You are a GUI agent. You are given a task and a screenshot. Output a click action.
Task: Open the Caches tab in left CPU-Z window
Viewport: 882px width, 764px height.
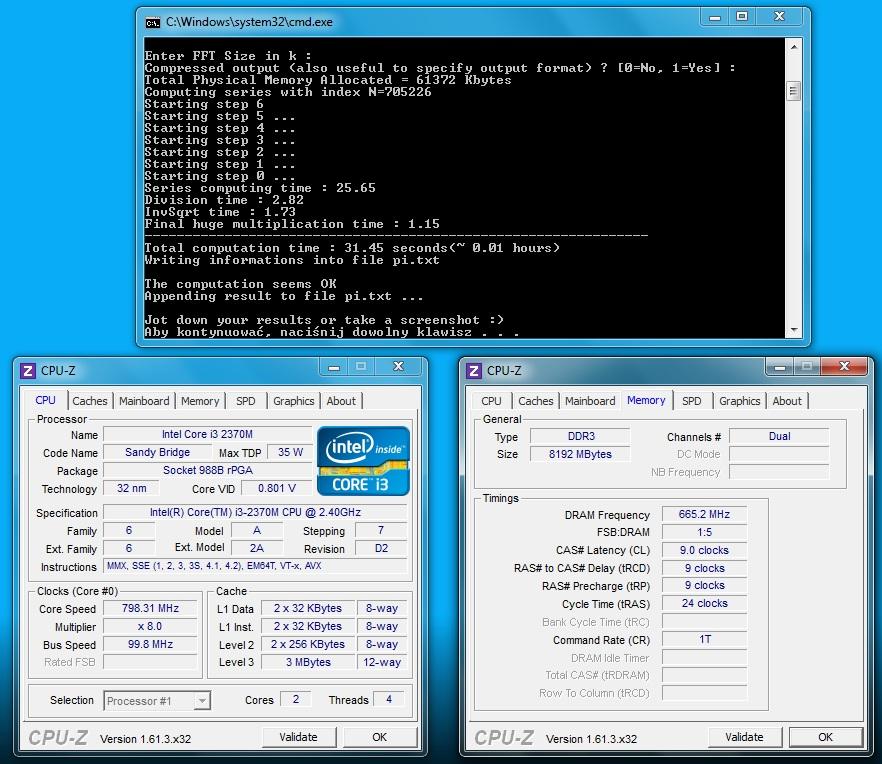(89, 401)
